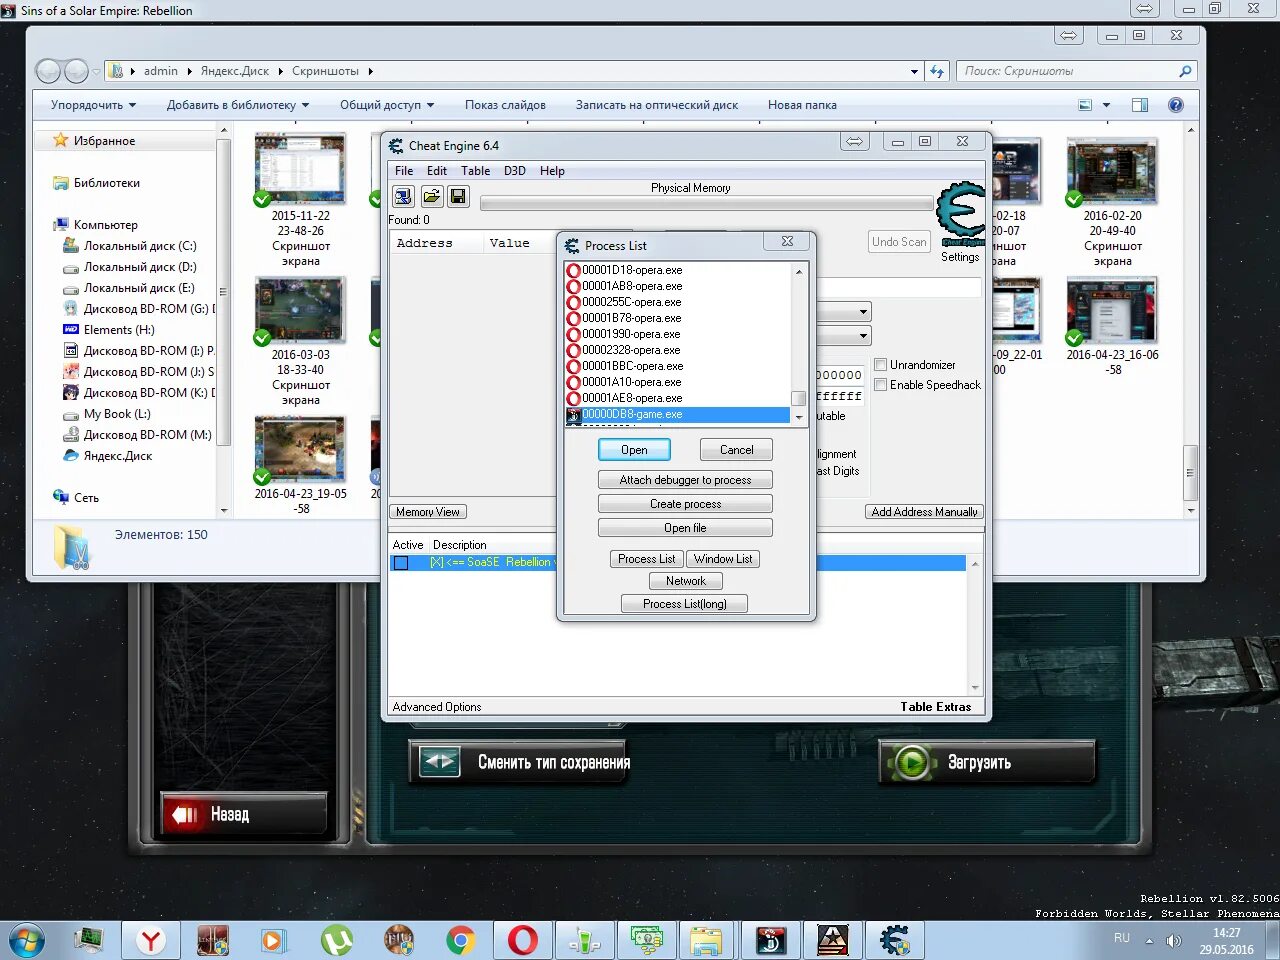Open 2015-11-22 23-48-26 screenshot thumbnail
The width and height of the screenshot is (1280, 960).
click(x=300, y=170)
